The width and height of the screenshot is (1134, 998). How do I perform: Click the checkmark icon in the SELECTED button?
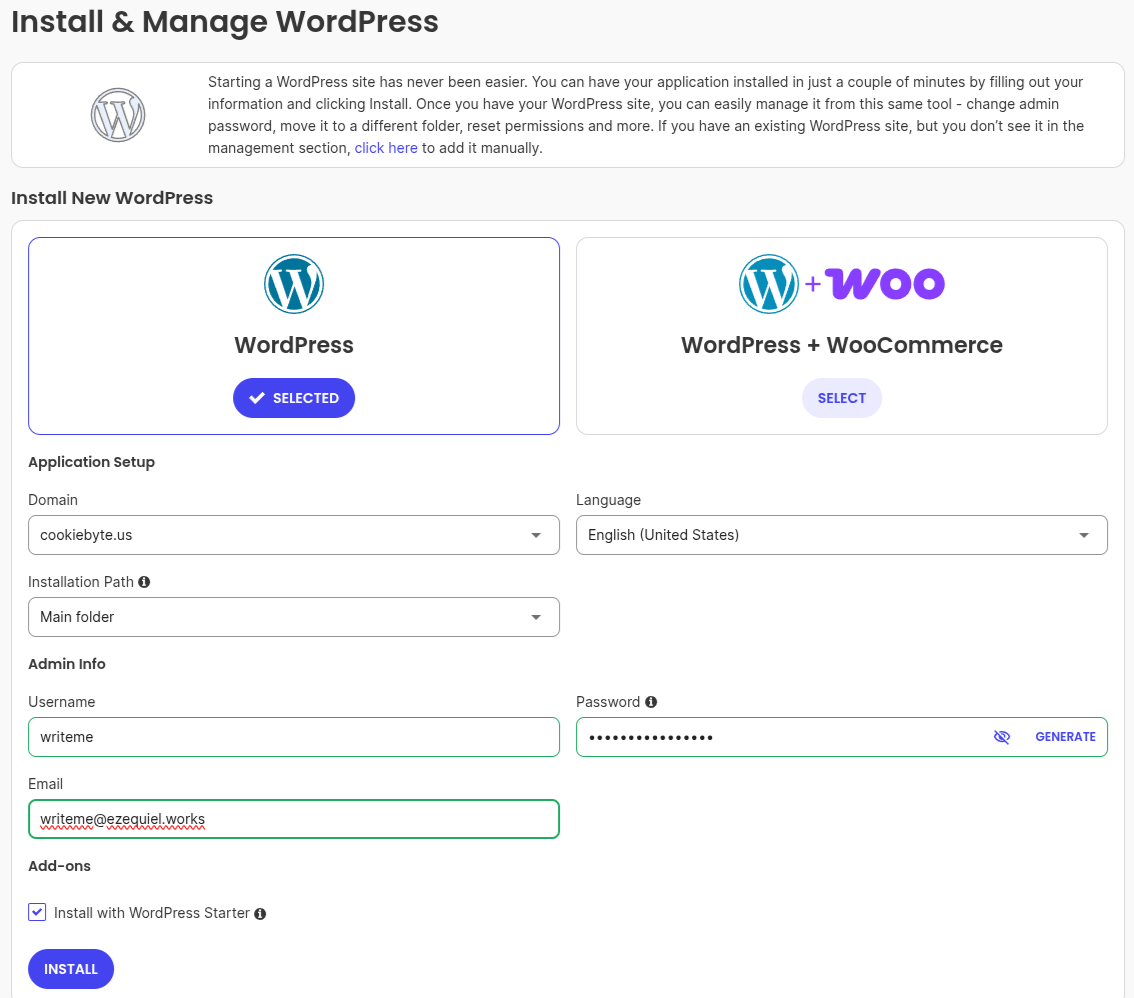(257, 398)
